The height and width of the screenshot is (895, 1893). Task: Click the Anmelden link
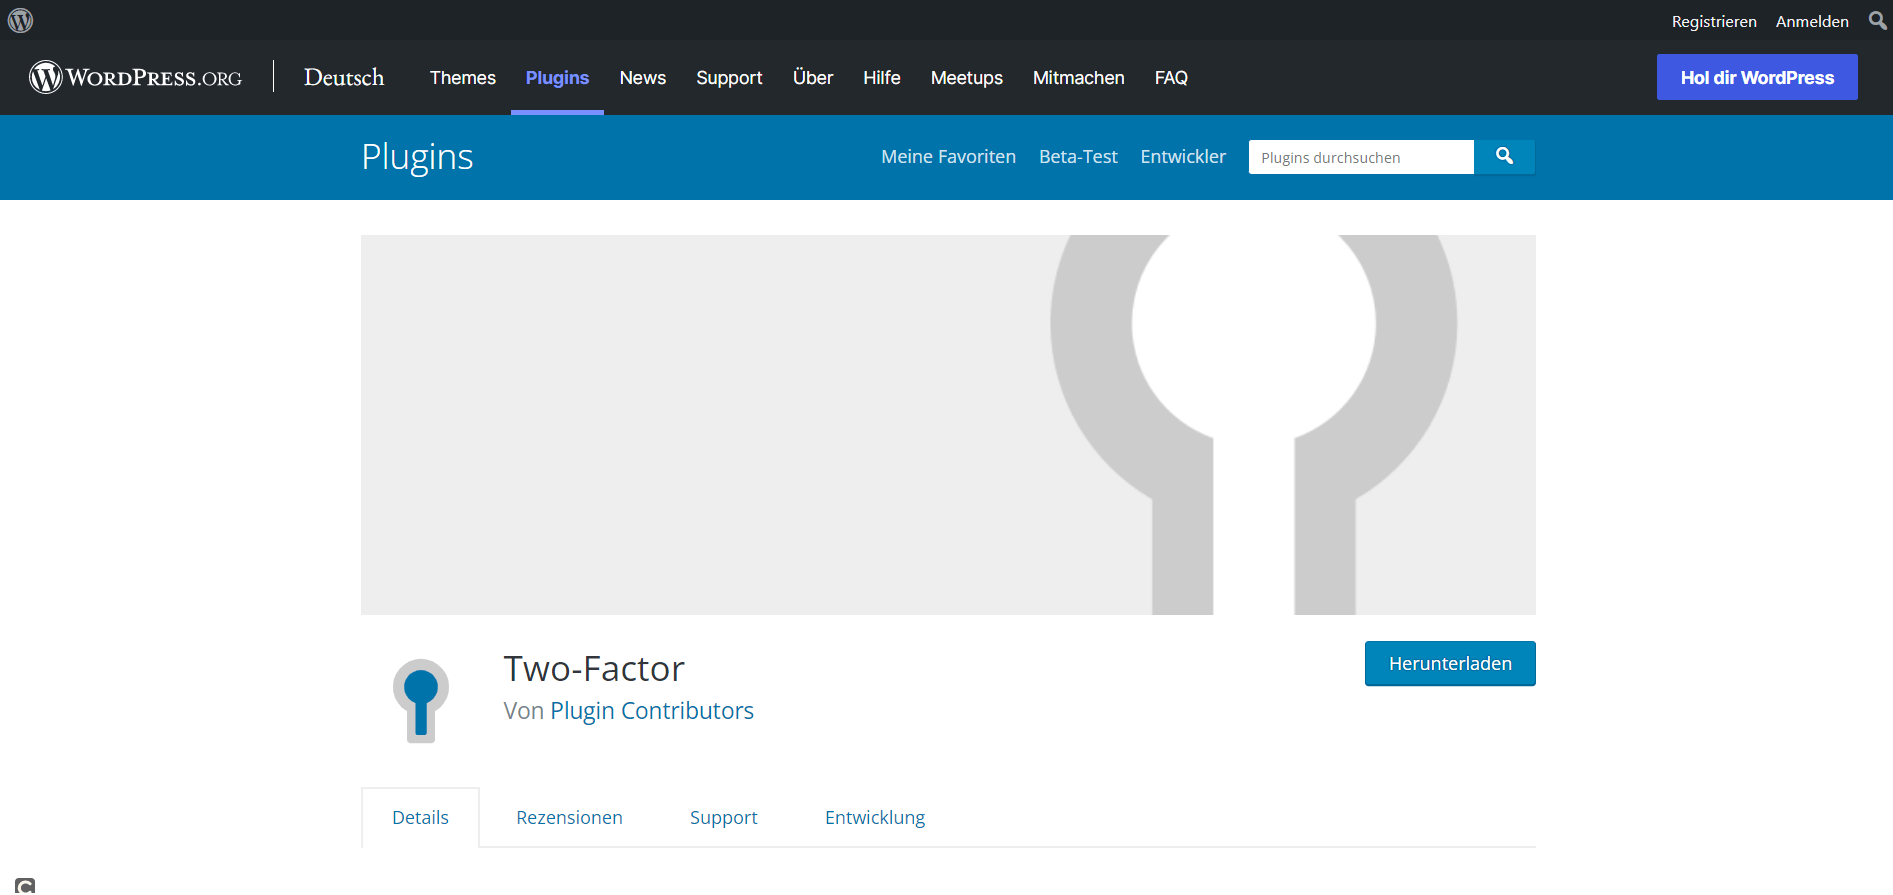1812,21
